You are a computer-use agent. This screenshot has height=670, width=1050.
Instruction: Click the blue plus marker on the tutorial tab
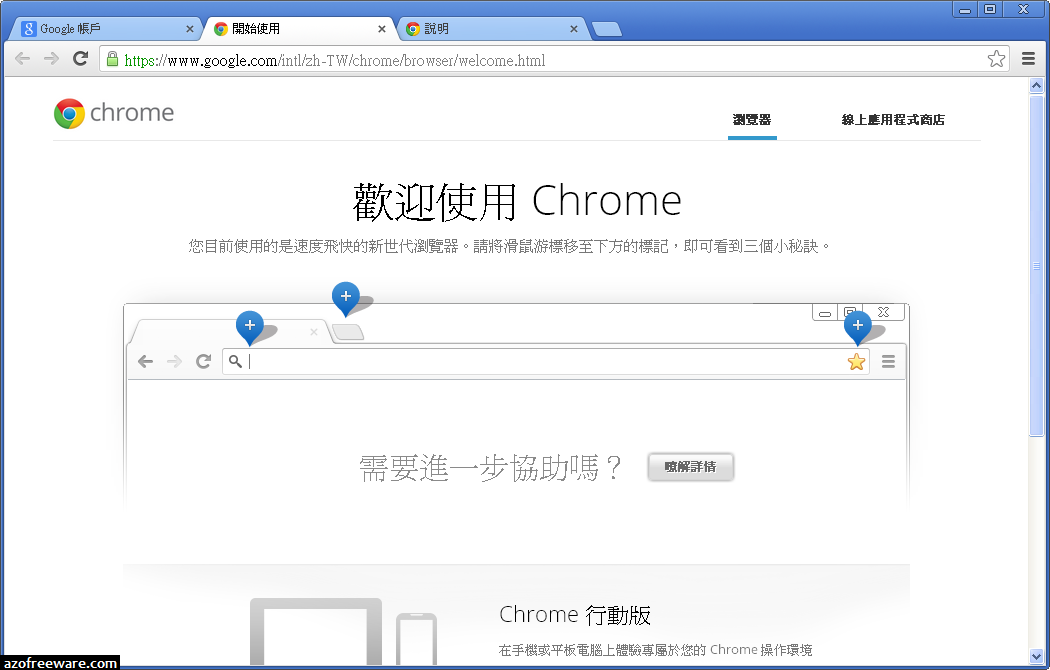click(250, 327)
